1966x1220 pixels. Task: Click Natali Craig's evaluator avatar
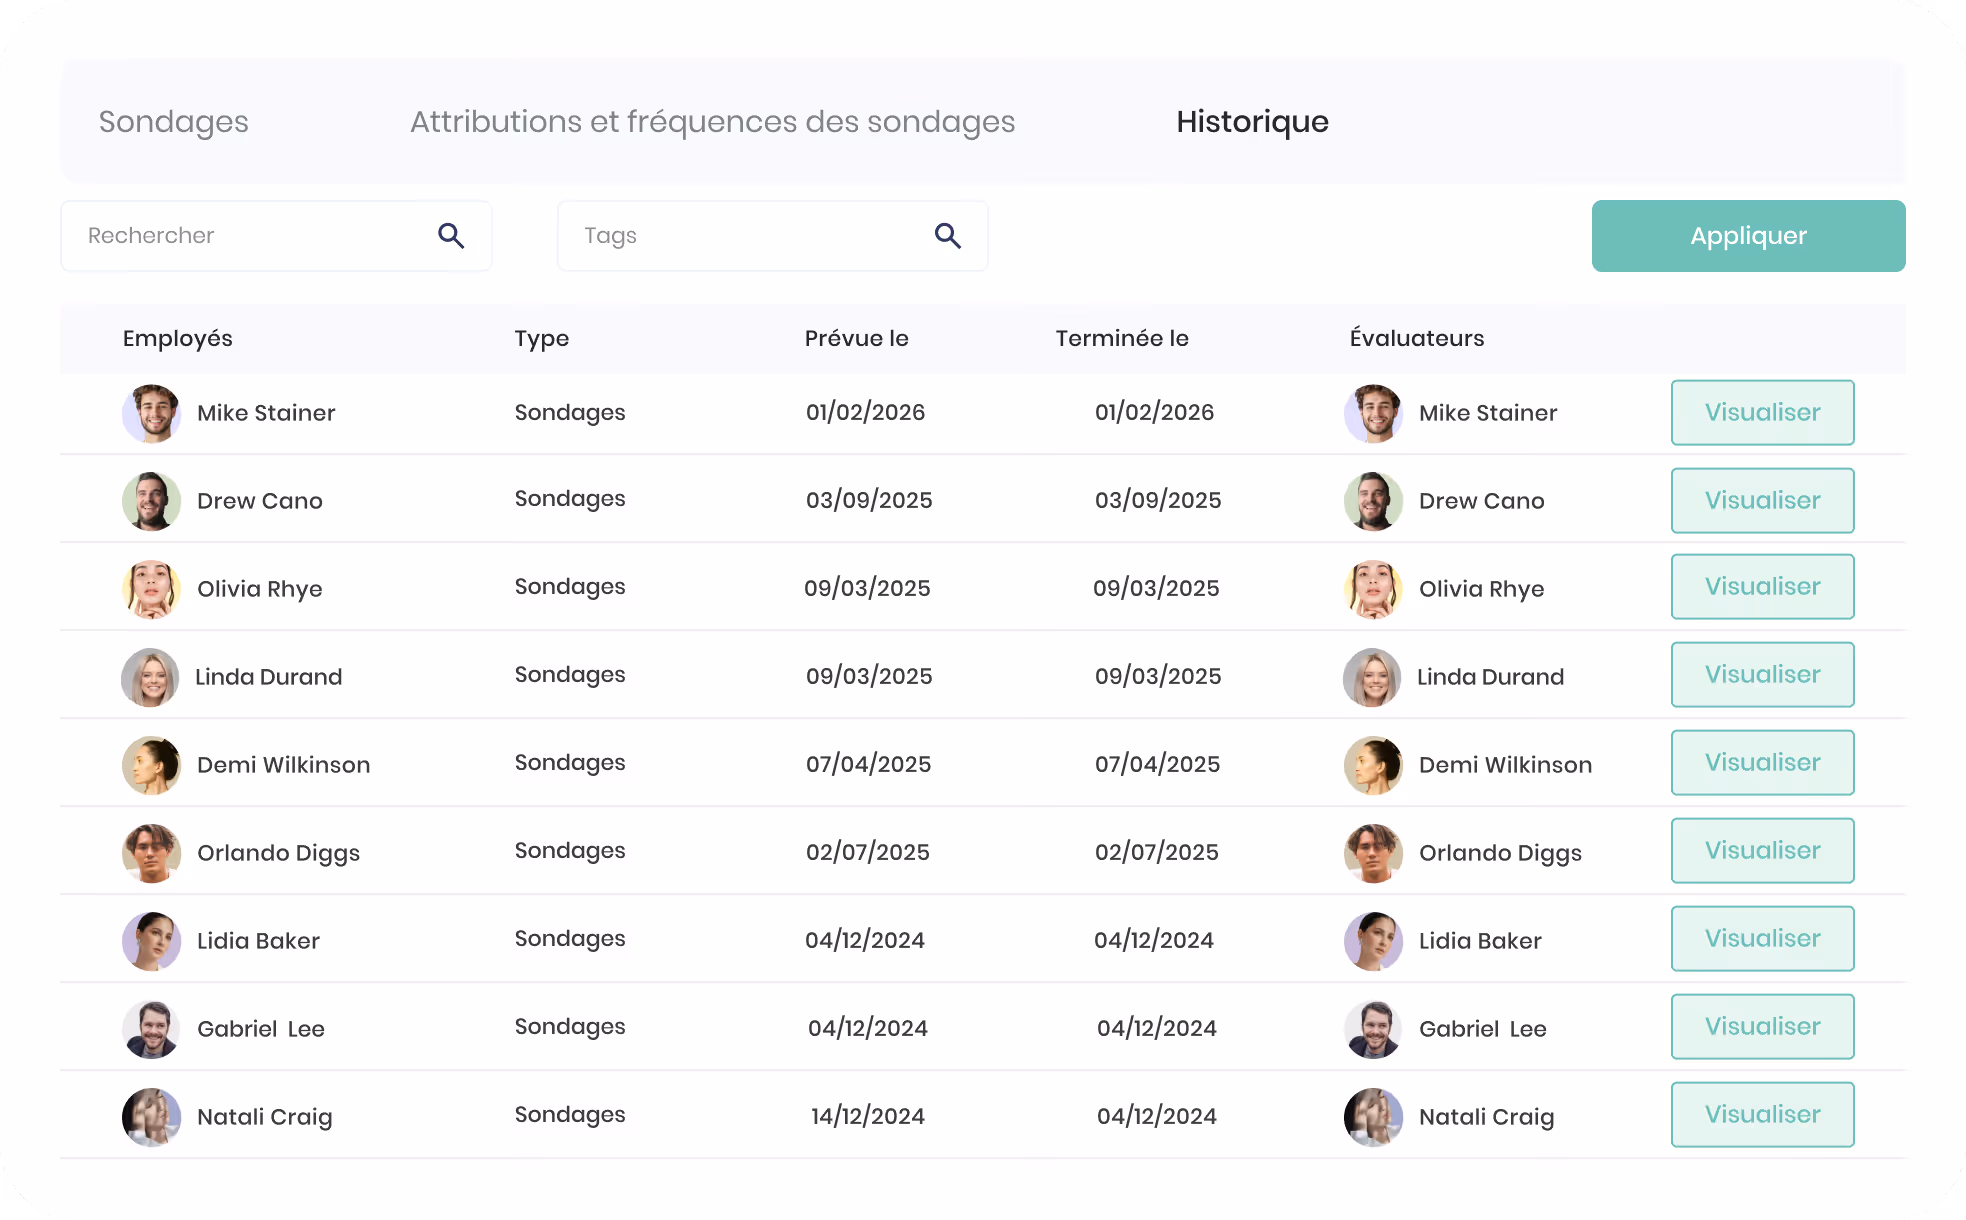point(1373,1117)
